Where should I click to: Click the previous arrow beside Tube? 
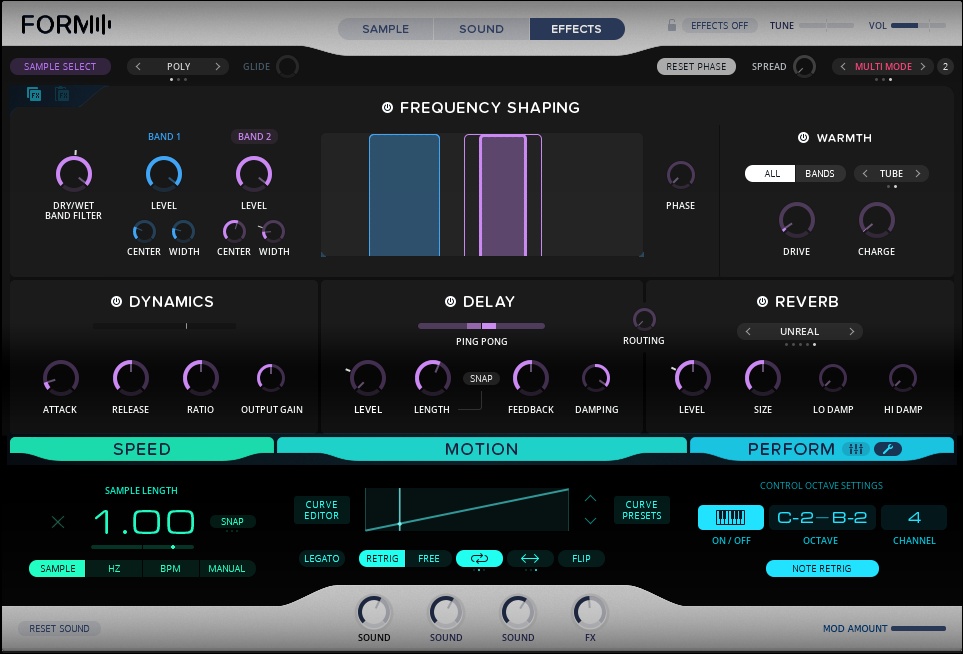(865, 173)
